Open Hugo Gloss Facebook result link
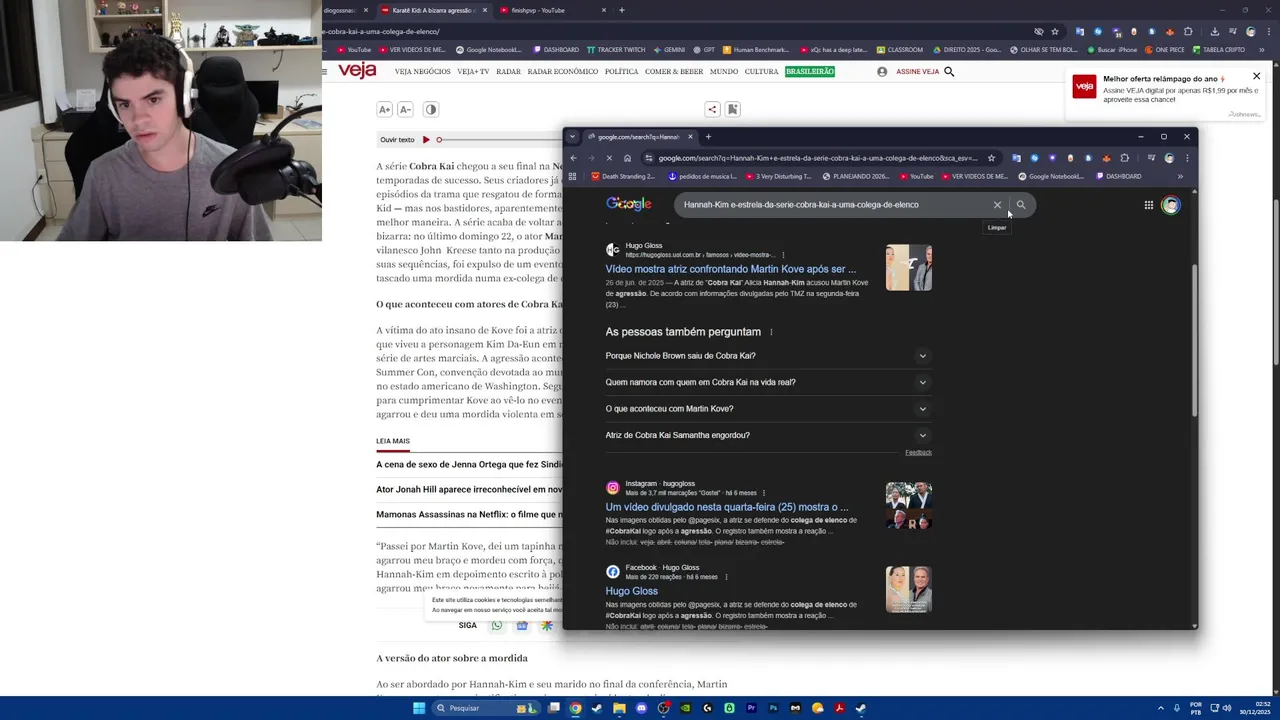The height and width of the screenshot is (720, 1280). pos(631,591)
